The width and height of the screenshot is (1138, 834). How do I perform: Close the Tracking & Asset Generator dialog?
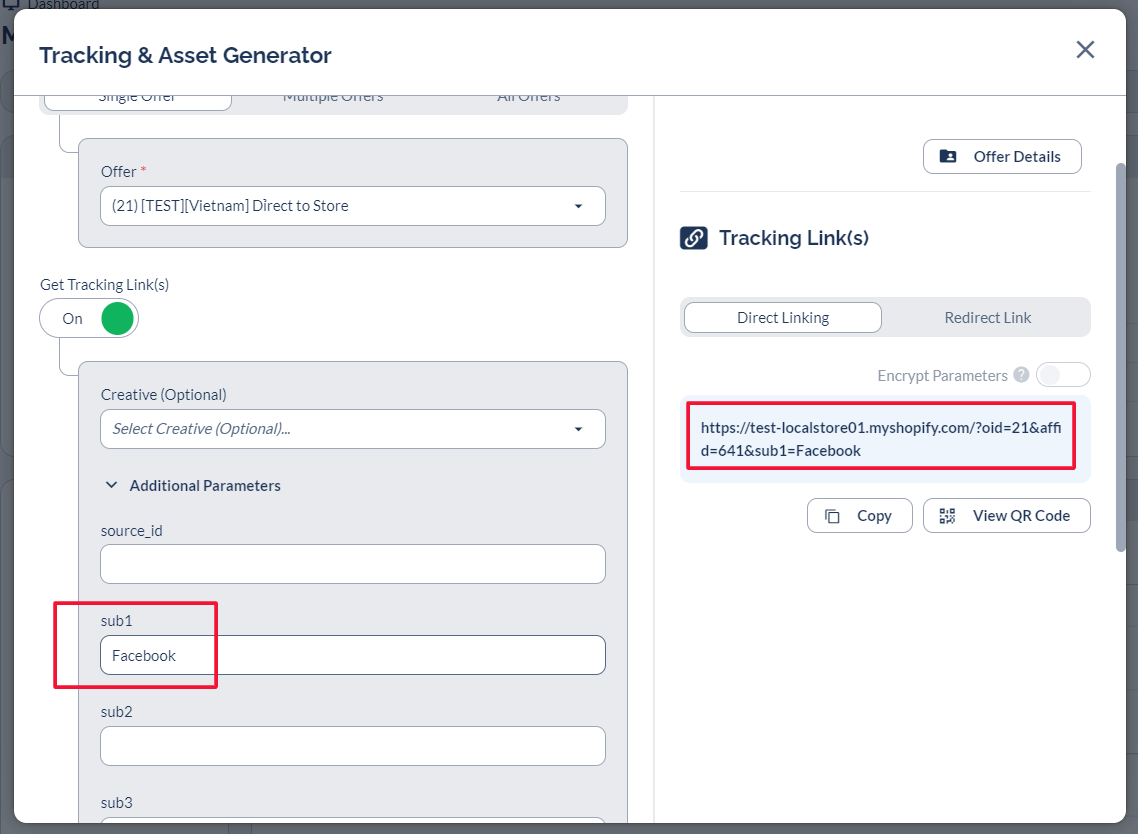click(1085, 50)
